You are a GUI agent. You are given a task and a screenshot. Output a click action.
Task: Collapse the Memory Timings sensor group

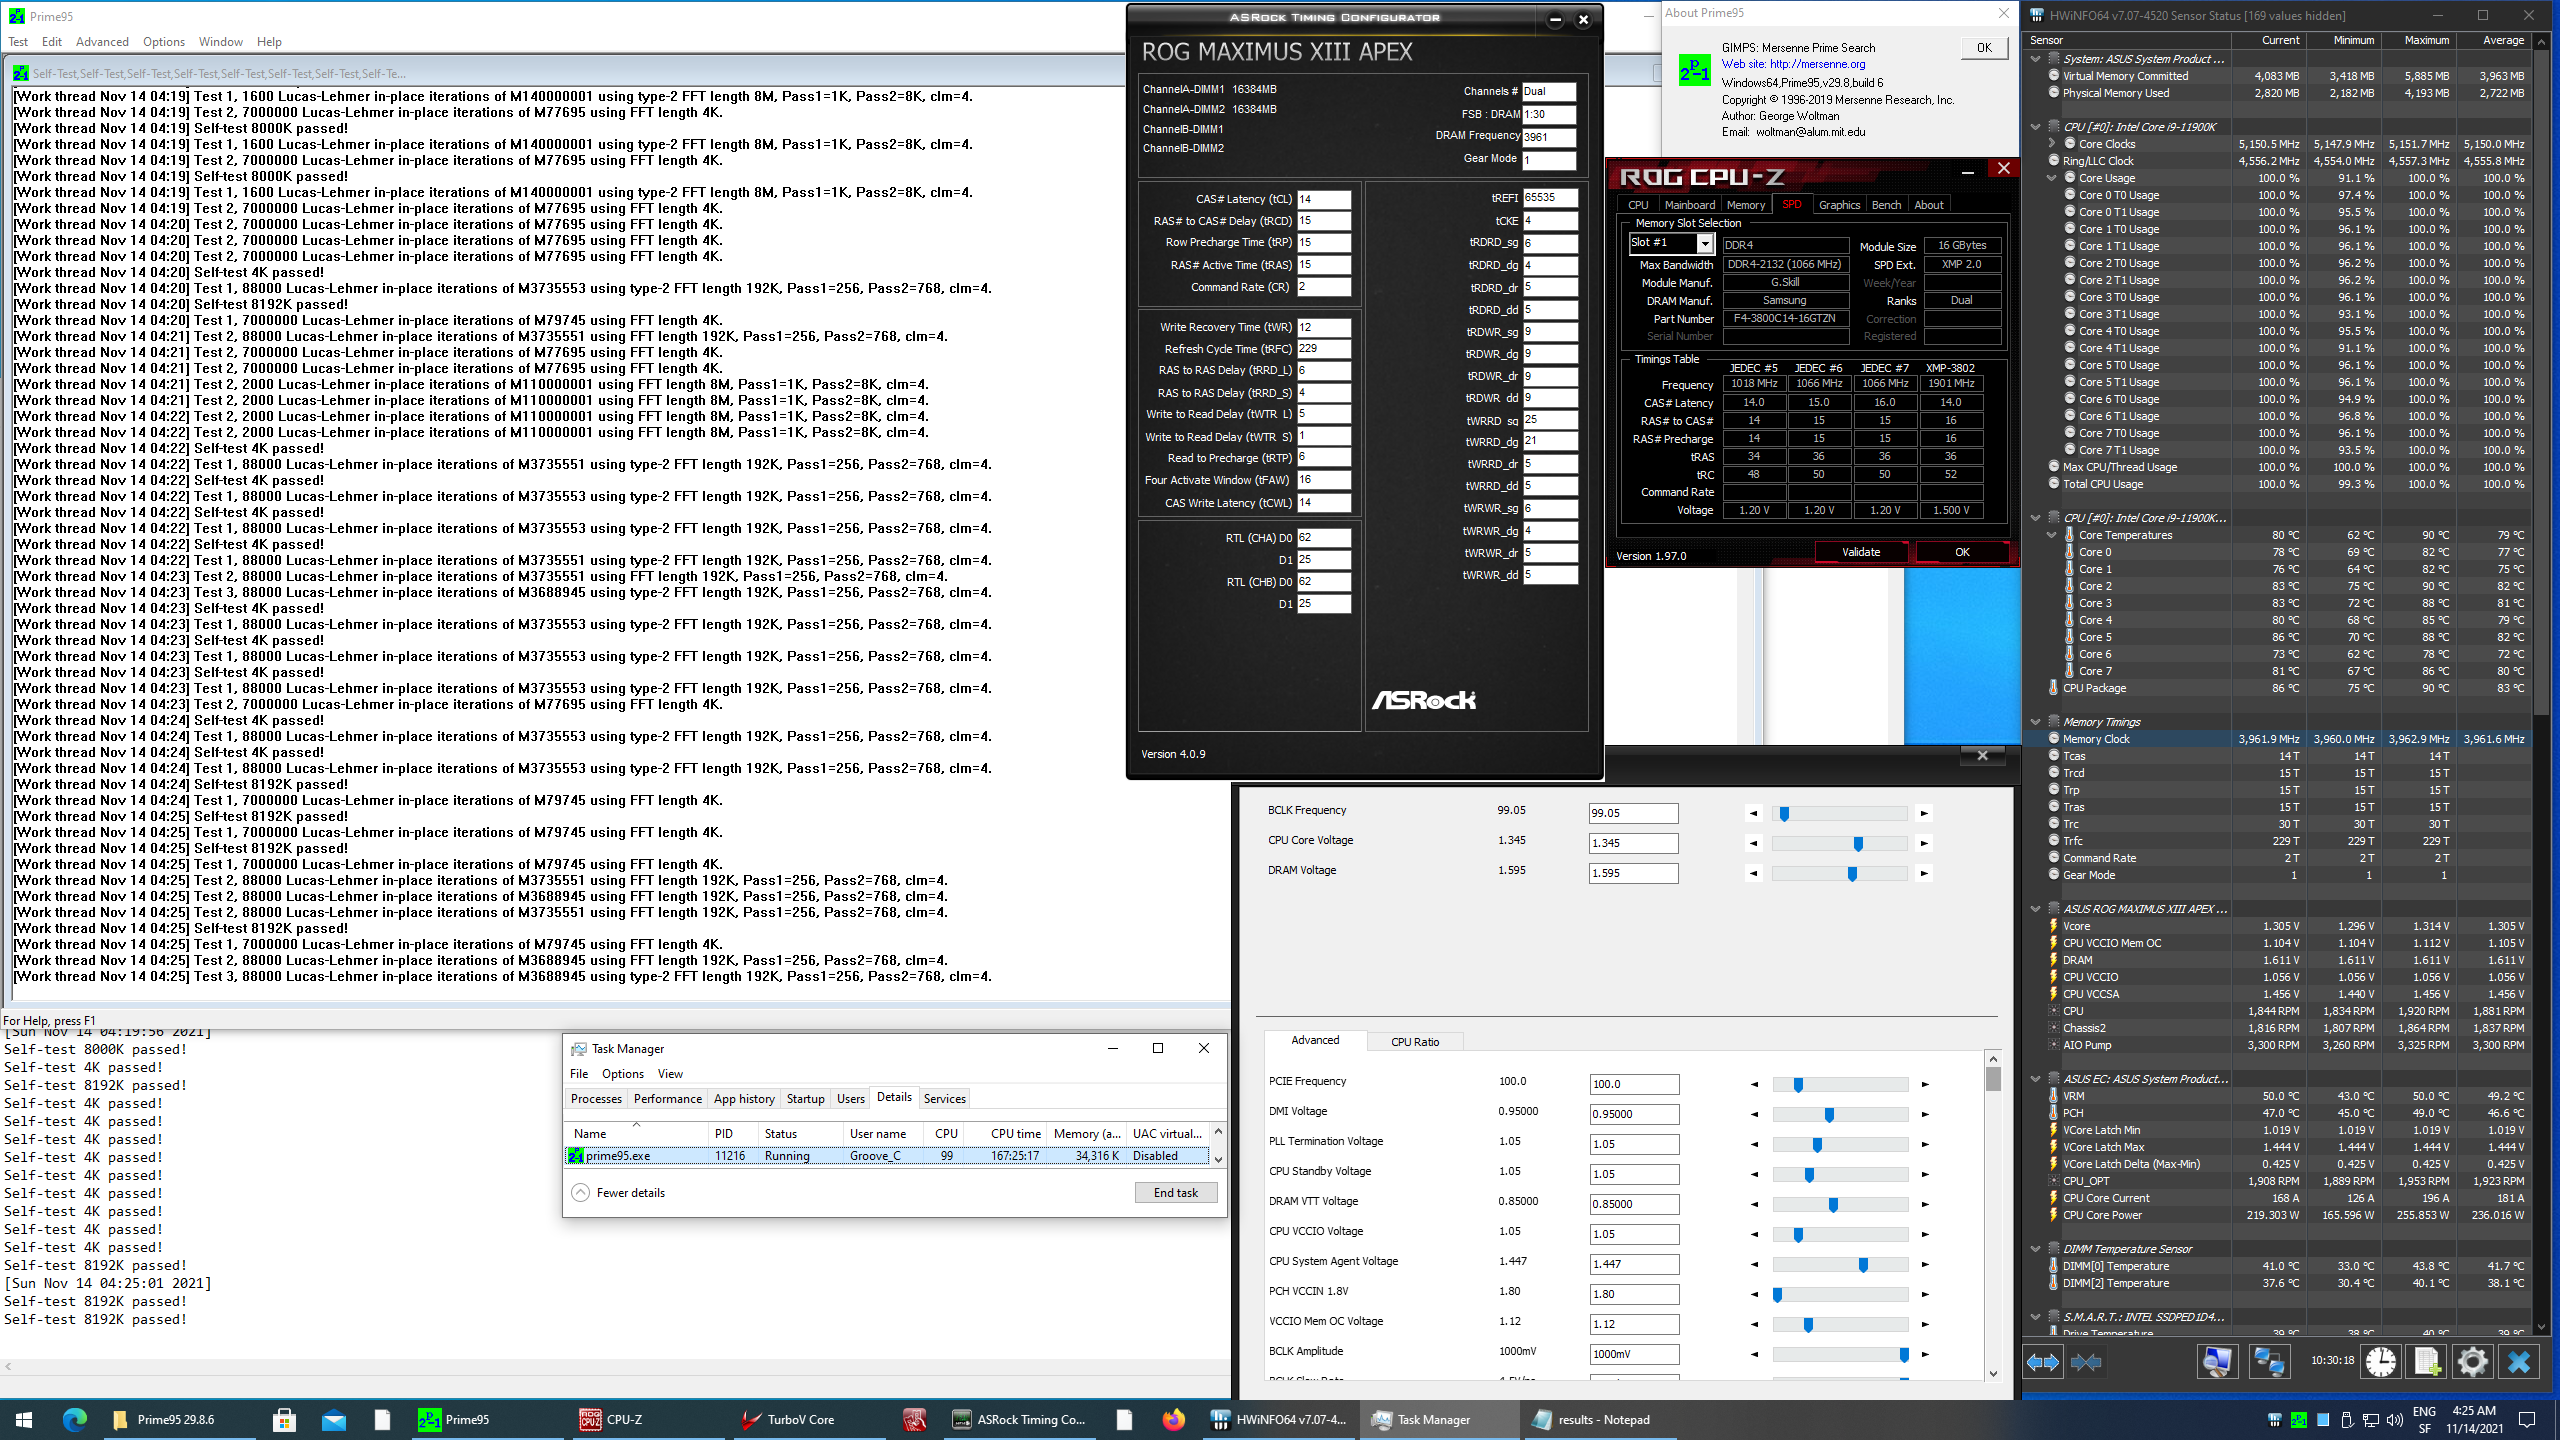click(x=2036, y=722)
